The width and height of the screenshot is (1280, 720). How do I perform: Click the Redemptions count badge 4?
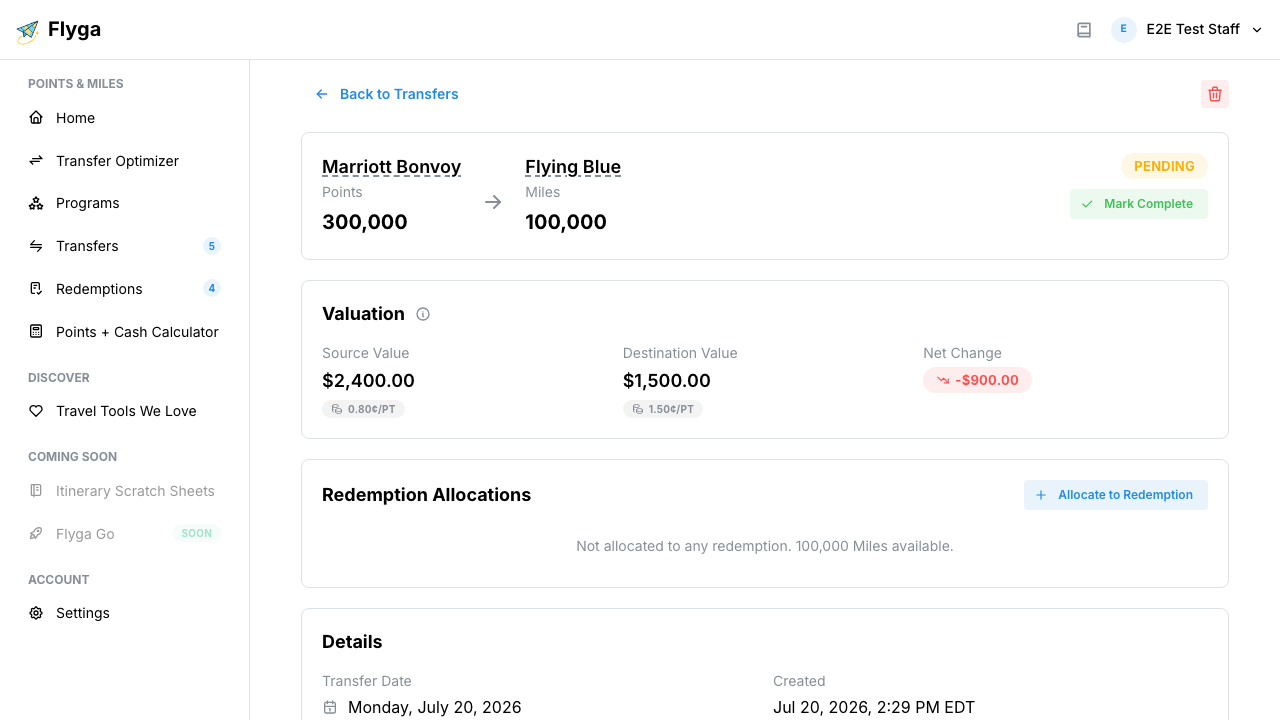[211, 289]
